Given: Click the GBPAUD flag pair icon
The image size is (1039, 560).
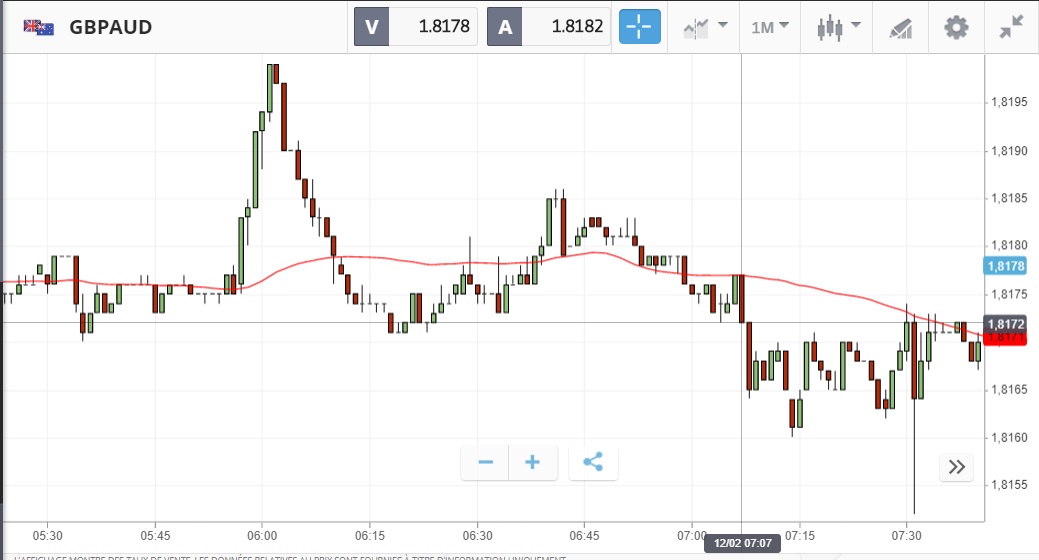Looking at the screenshot, I should coord(38,27).
